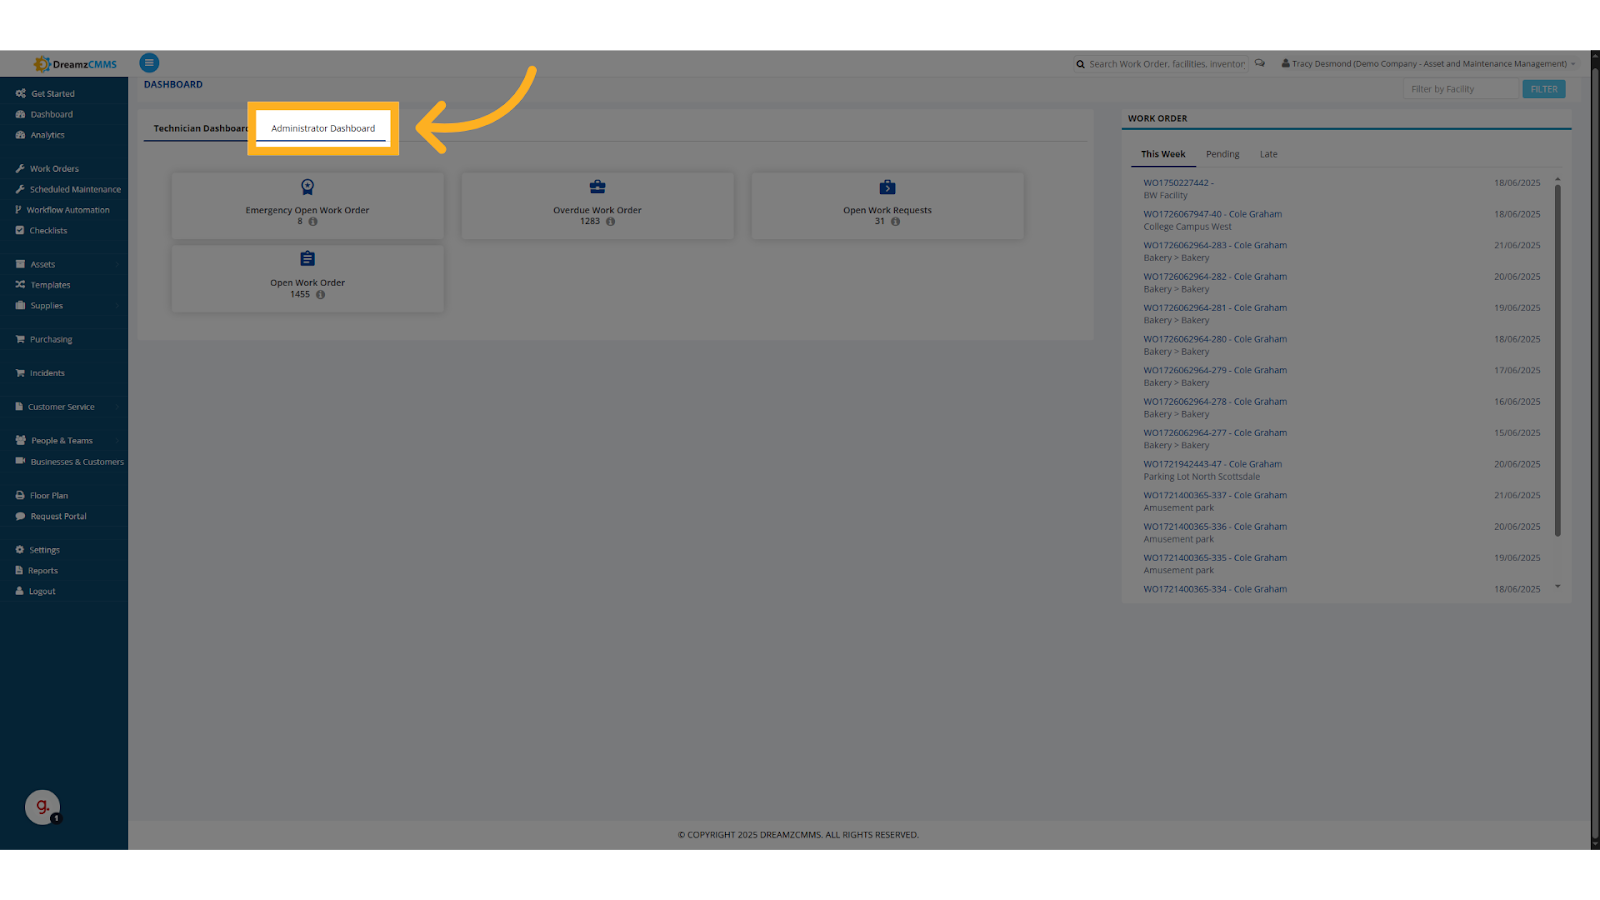
Task: Click the Open Work Order clipboard icon
Action: coord(307,259)
